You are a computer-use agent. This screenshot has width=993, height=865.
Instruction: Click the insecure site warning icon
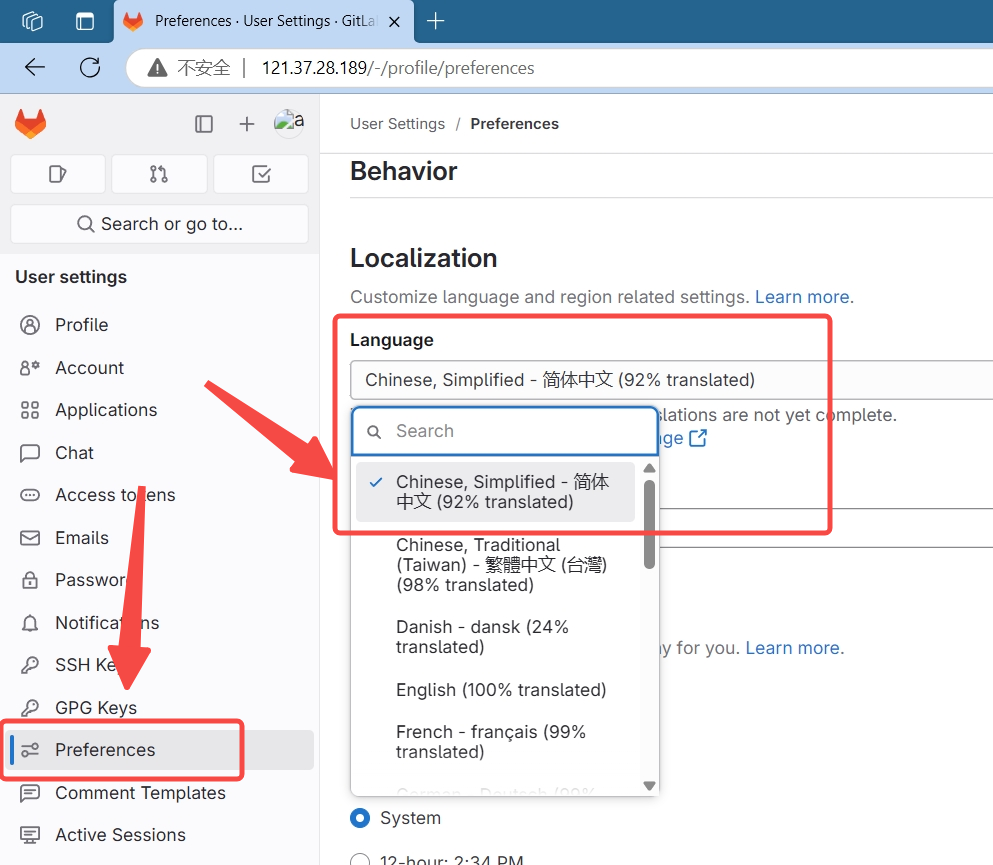157,68
